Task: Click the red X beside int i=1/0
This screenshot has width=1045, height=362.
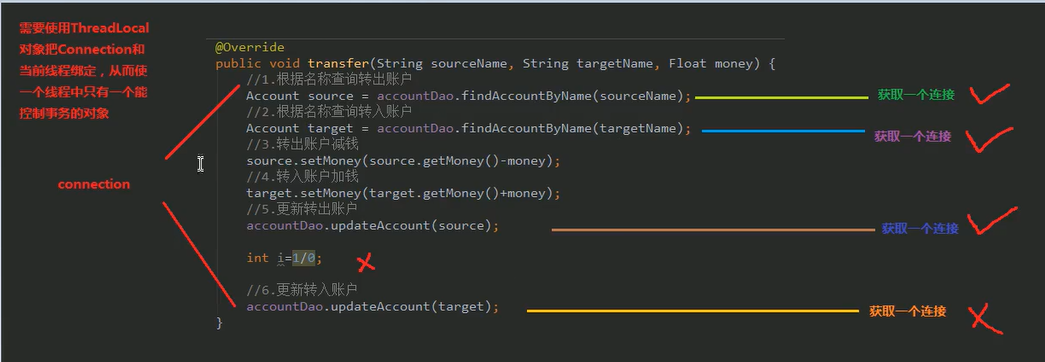Action: click(366, 263)
